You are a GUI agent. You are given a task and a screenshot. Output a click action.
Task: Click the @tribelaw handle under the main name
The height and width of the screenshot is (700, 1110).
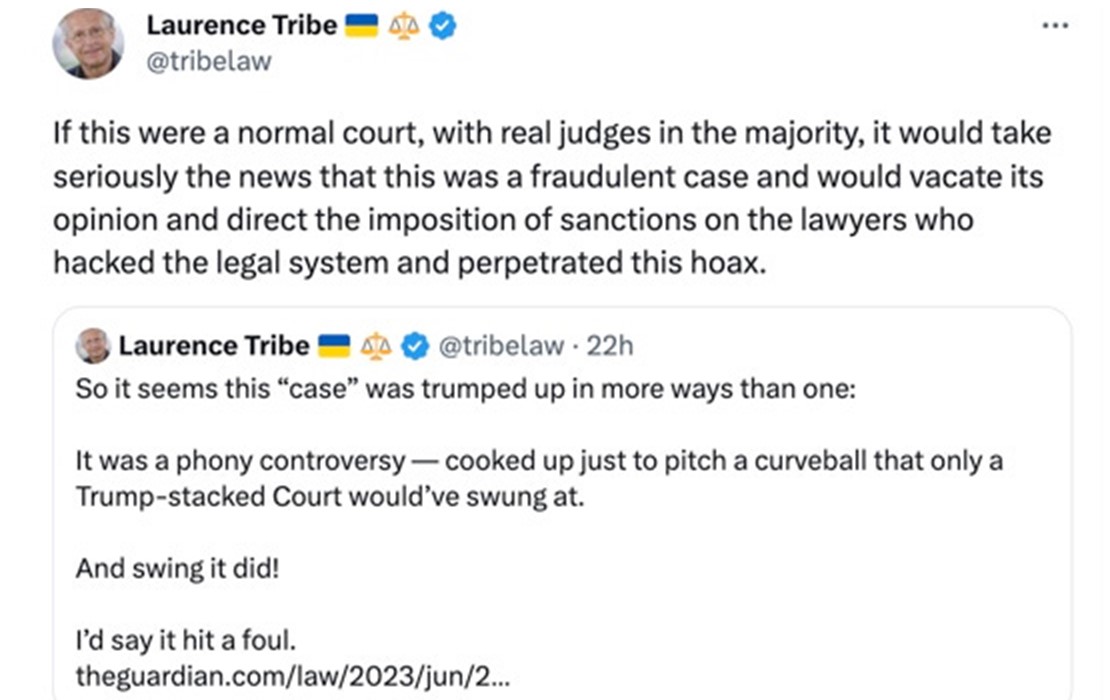tap(208, 62)
